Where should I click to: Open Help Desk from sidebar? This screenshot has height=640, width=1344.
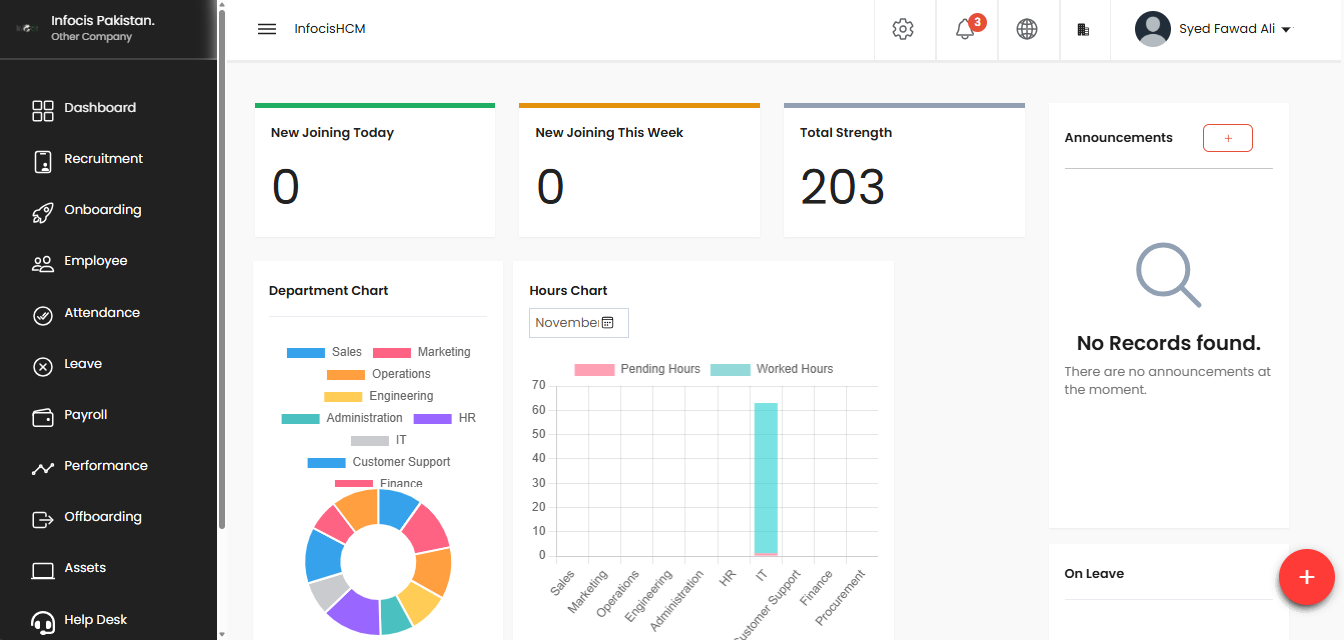pyautogui.click(x=95, y=620)
